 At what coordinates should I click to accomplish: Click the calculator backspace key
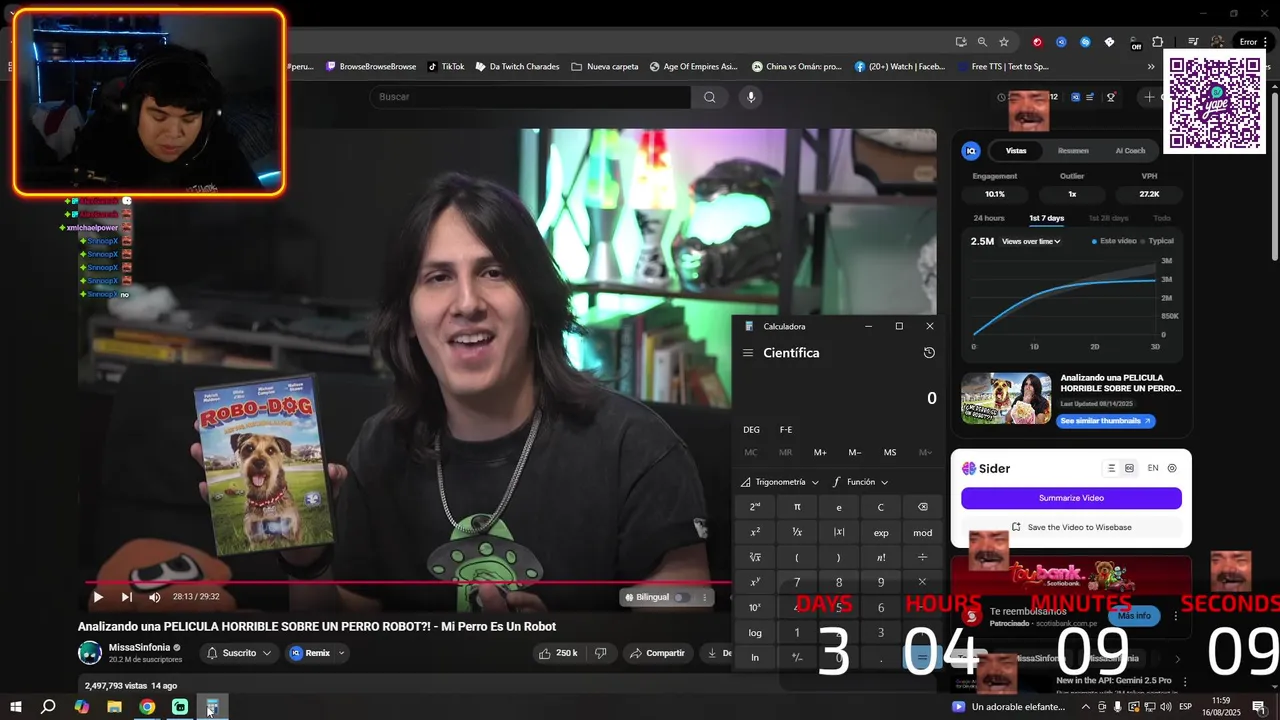923,507
